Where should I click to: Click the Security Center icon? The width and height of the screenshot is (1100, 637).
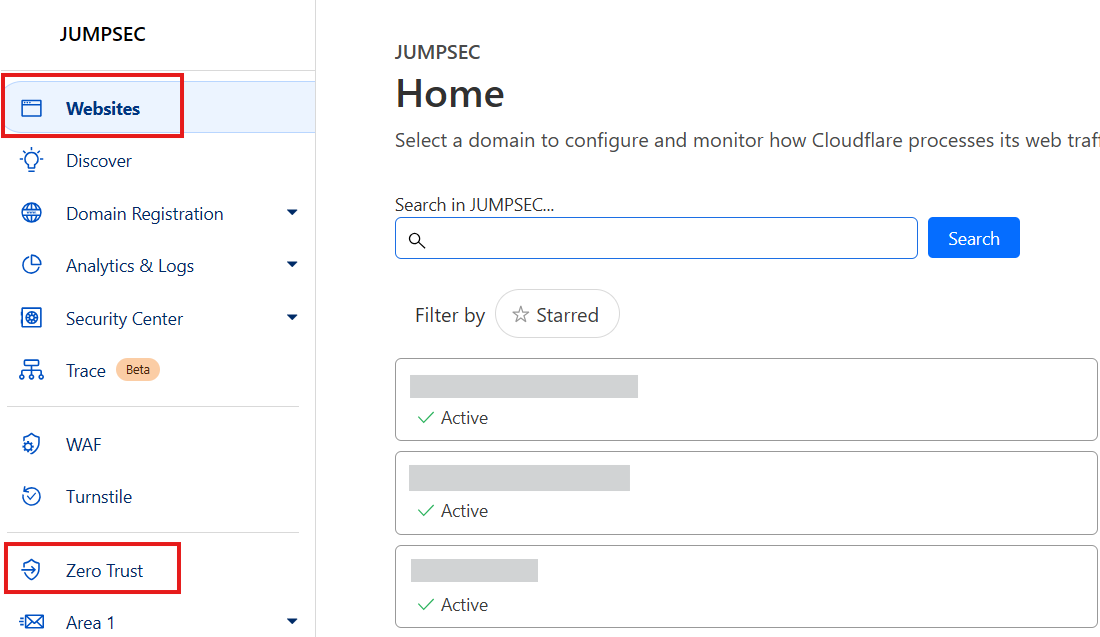32,318
